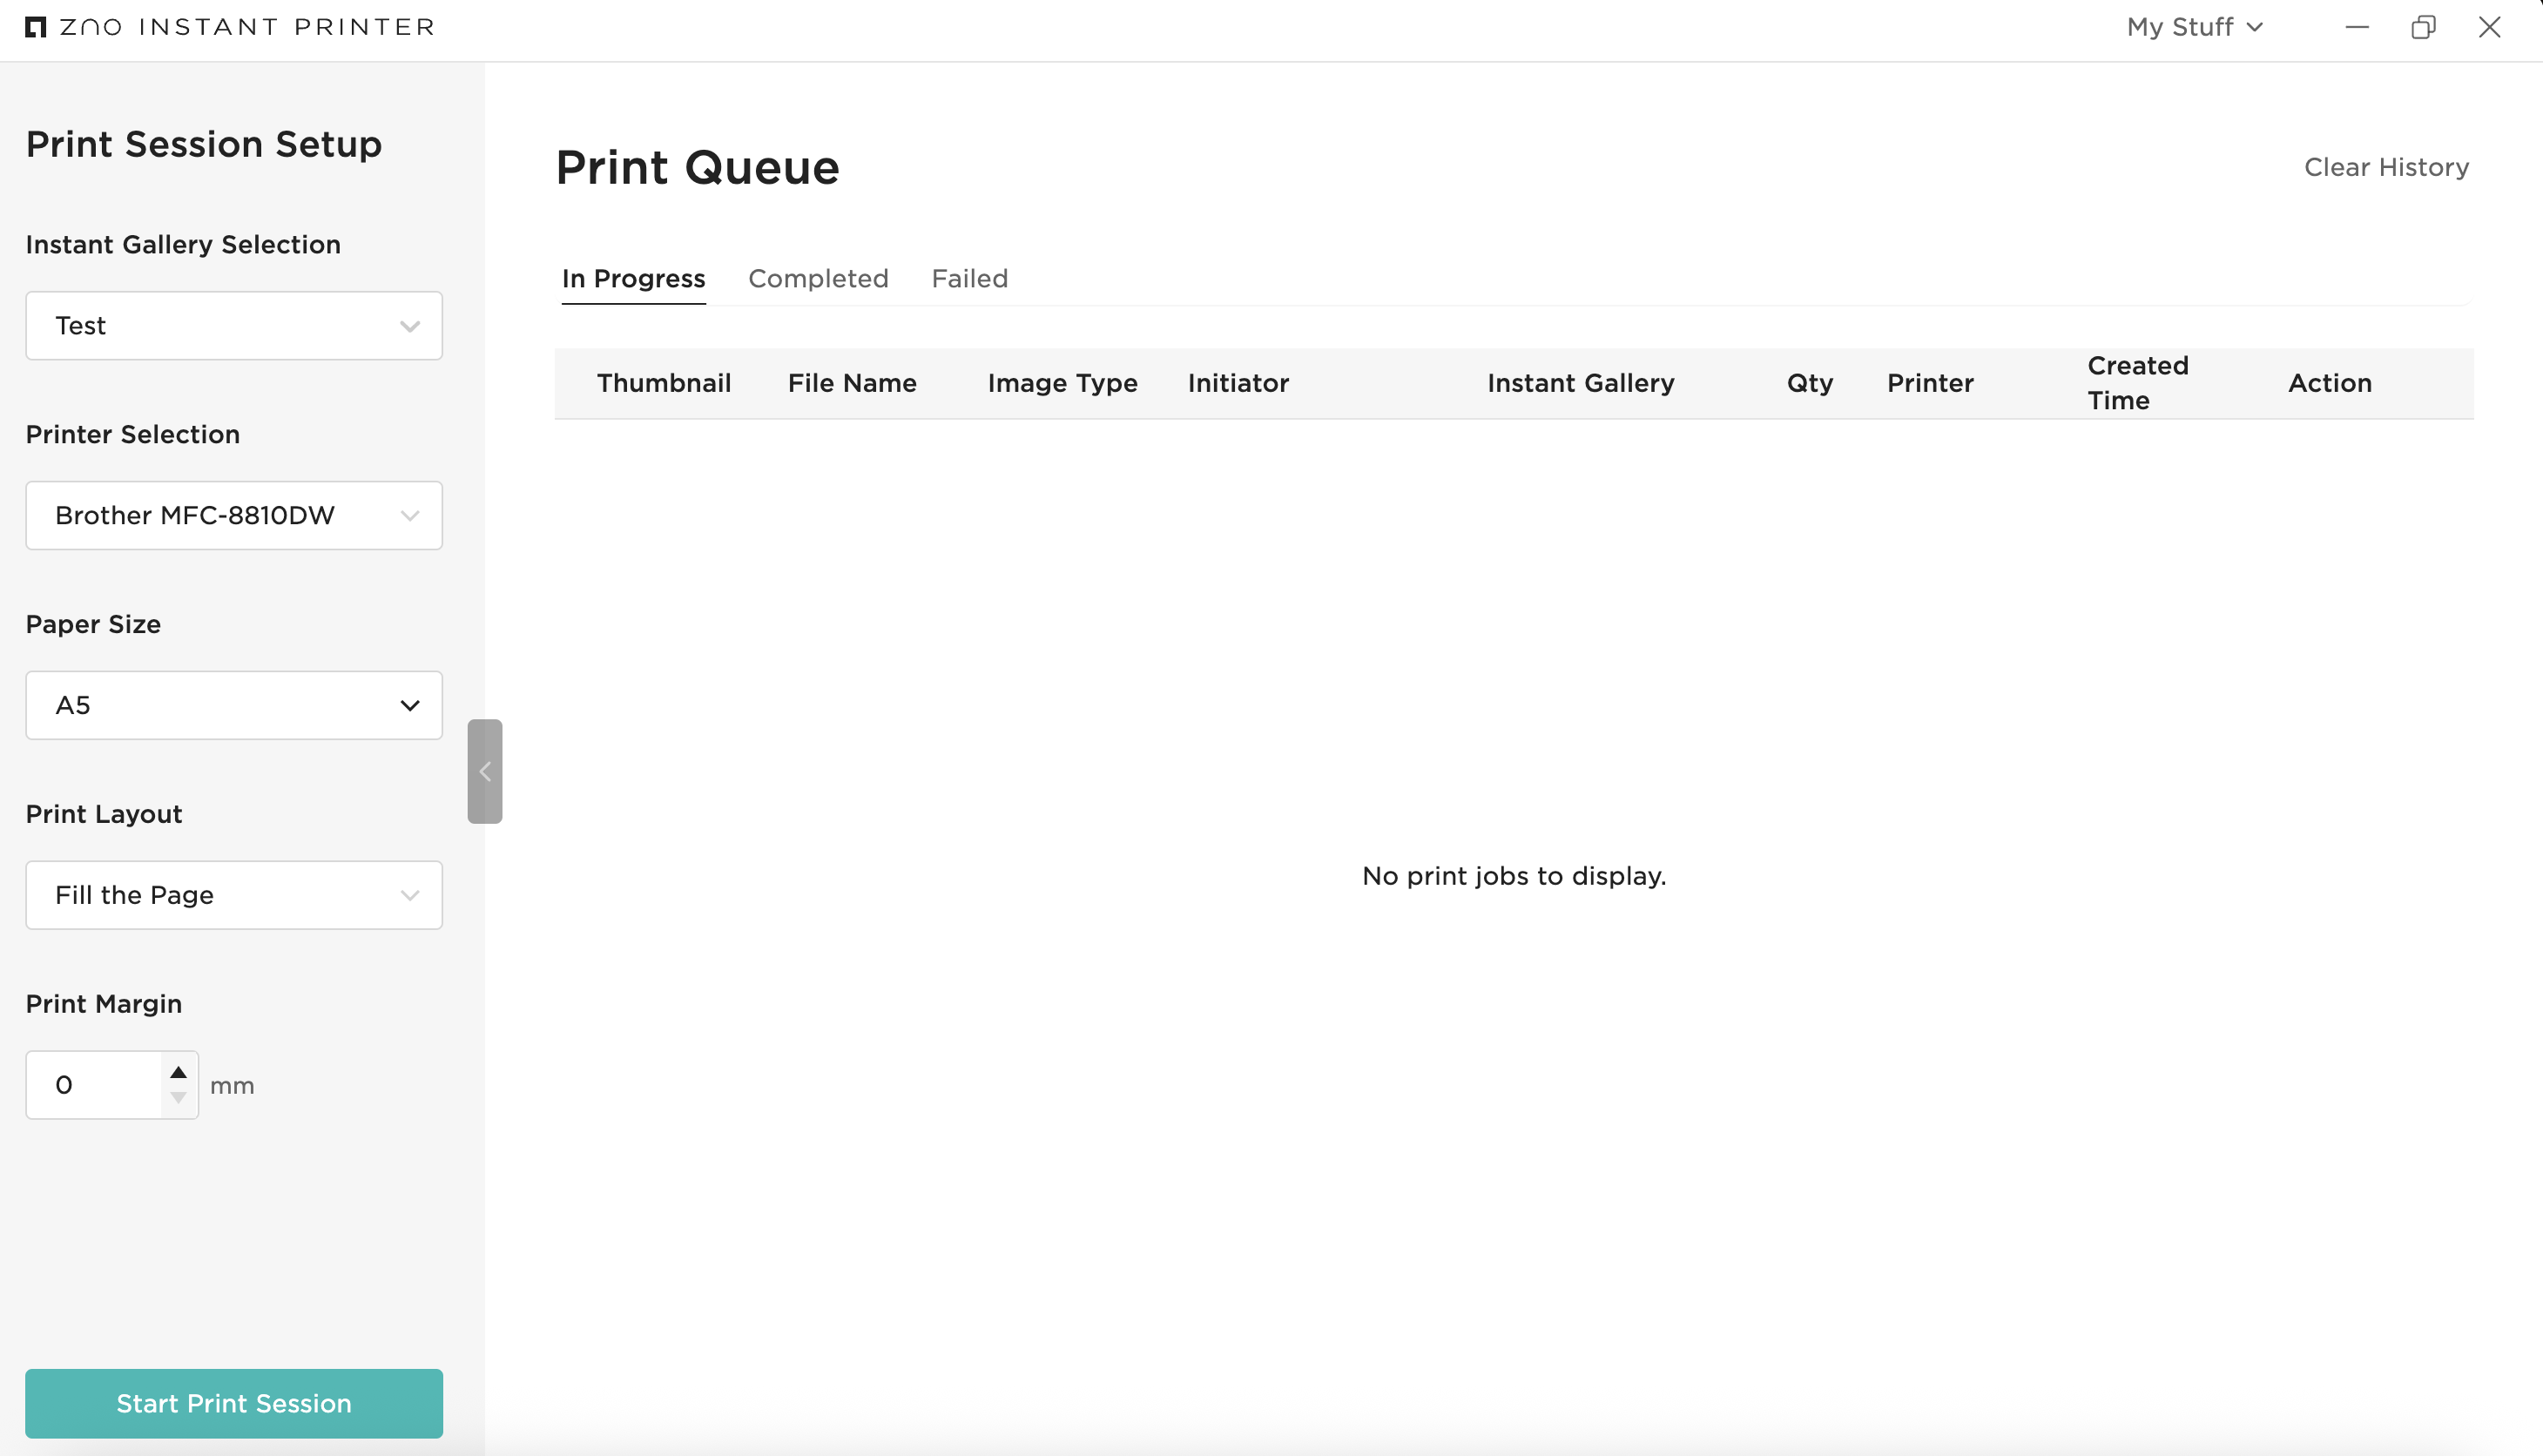The image size is (2543, 1456).
Task: Restore the application window size
Action: coord(2423,27)
